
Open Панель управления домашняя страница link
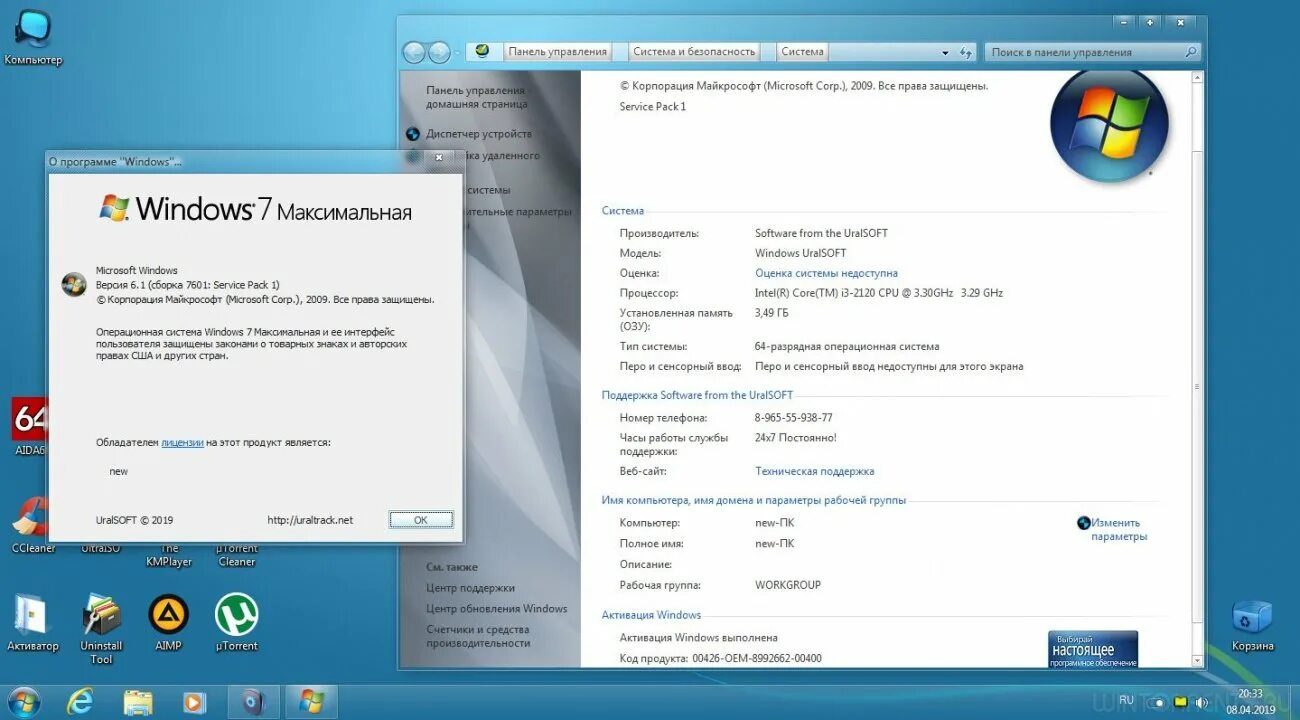(476, 97)
